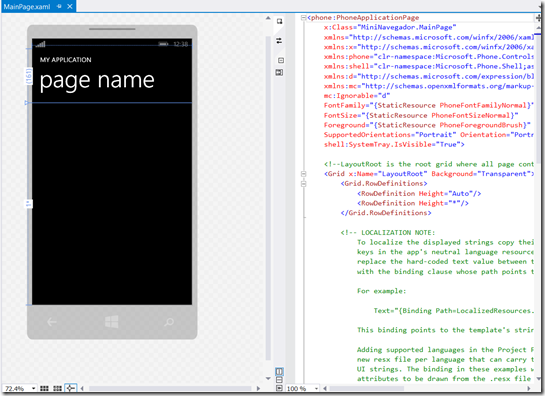Enable the vertical split view button

[279, 371]
